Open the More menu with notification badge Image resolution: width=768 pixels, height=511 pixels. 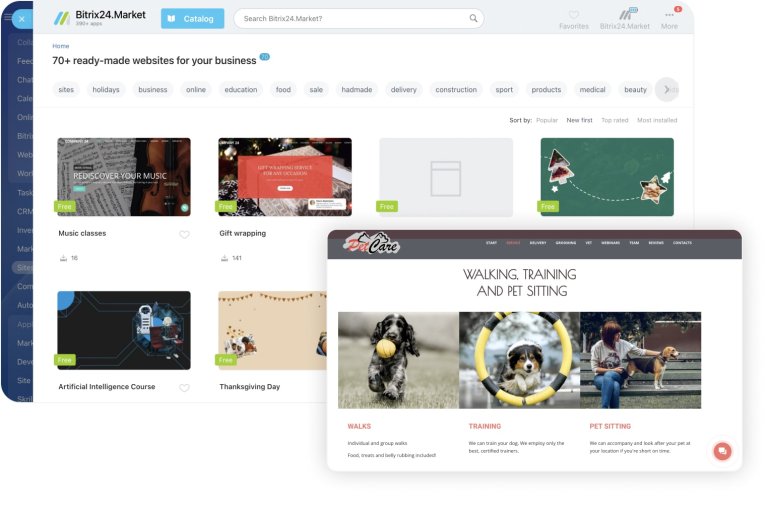669,15
